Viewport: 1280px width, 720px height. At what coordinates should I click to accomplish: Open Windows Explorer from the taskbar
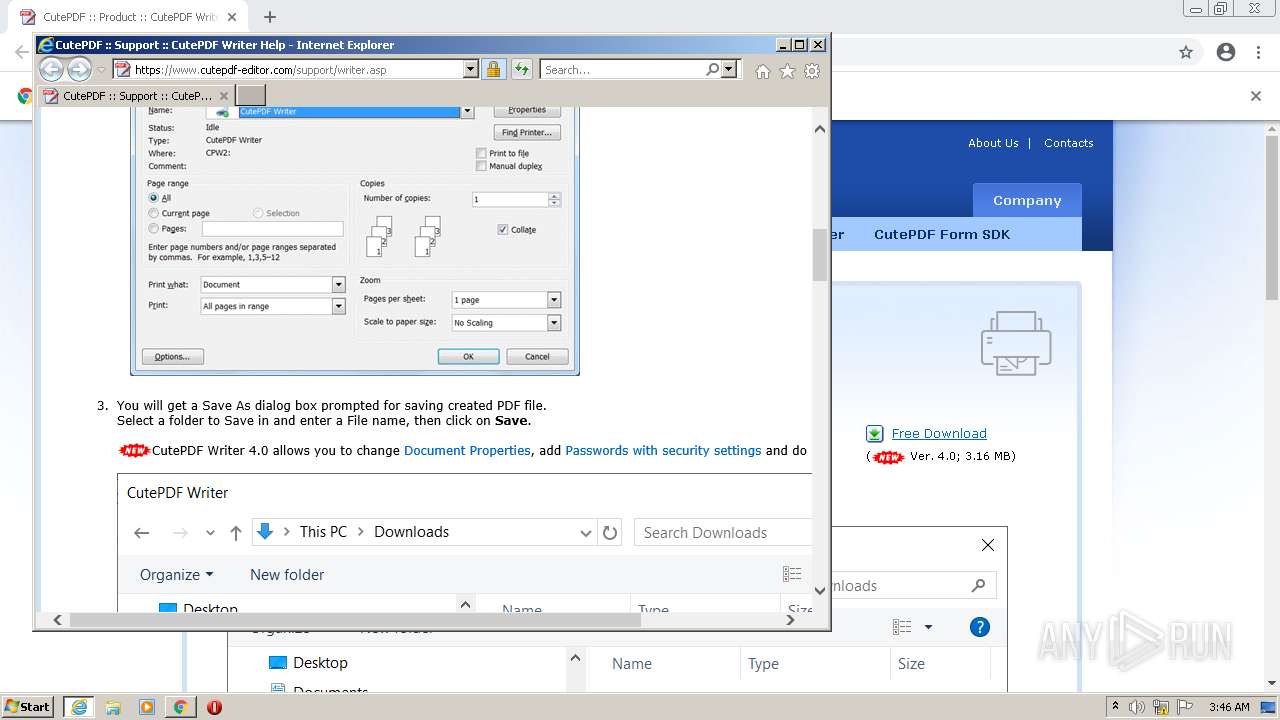(x=113, y=707)
